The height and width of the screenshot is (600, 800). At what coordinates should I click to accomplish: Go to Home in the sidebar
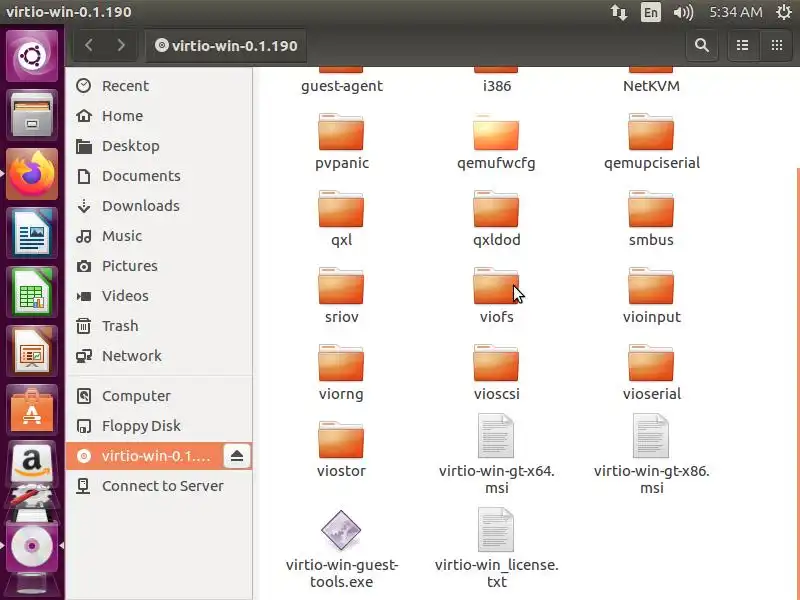(159, 116)
